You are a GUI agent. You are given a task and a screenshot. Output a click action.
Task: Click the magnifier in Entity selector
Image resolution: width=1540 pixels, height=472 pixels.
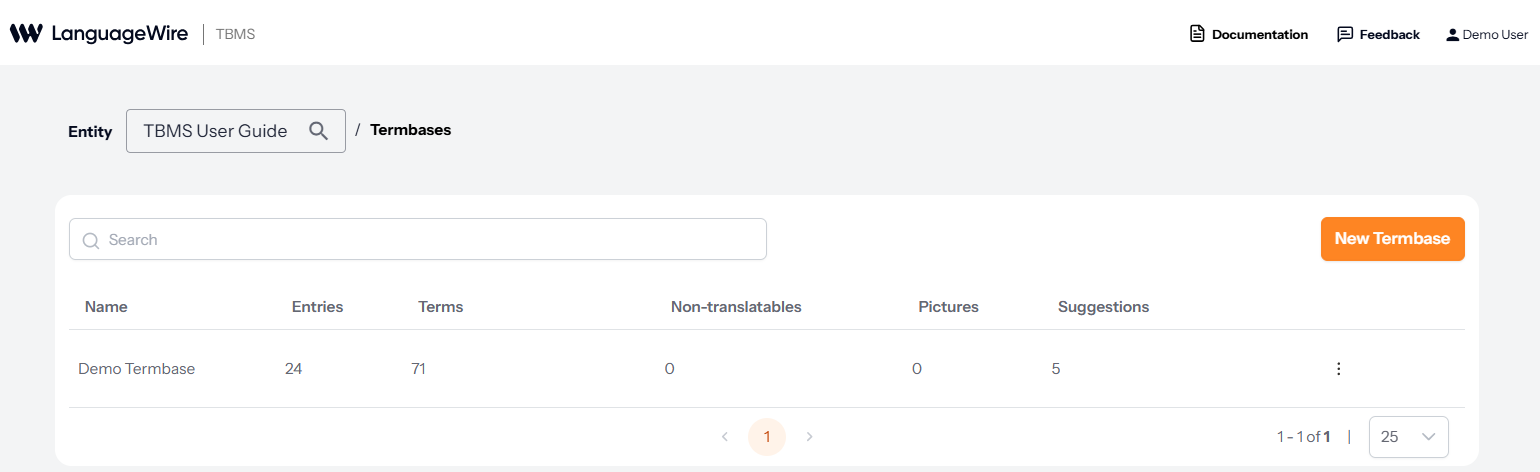click(x=319, y=131)
